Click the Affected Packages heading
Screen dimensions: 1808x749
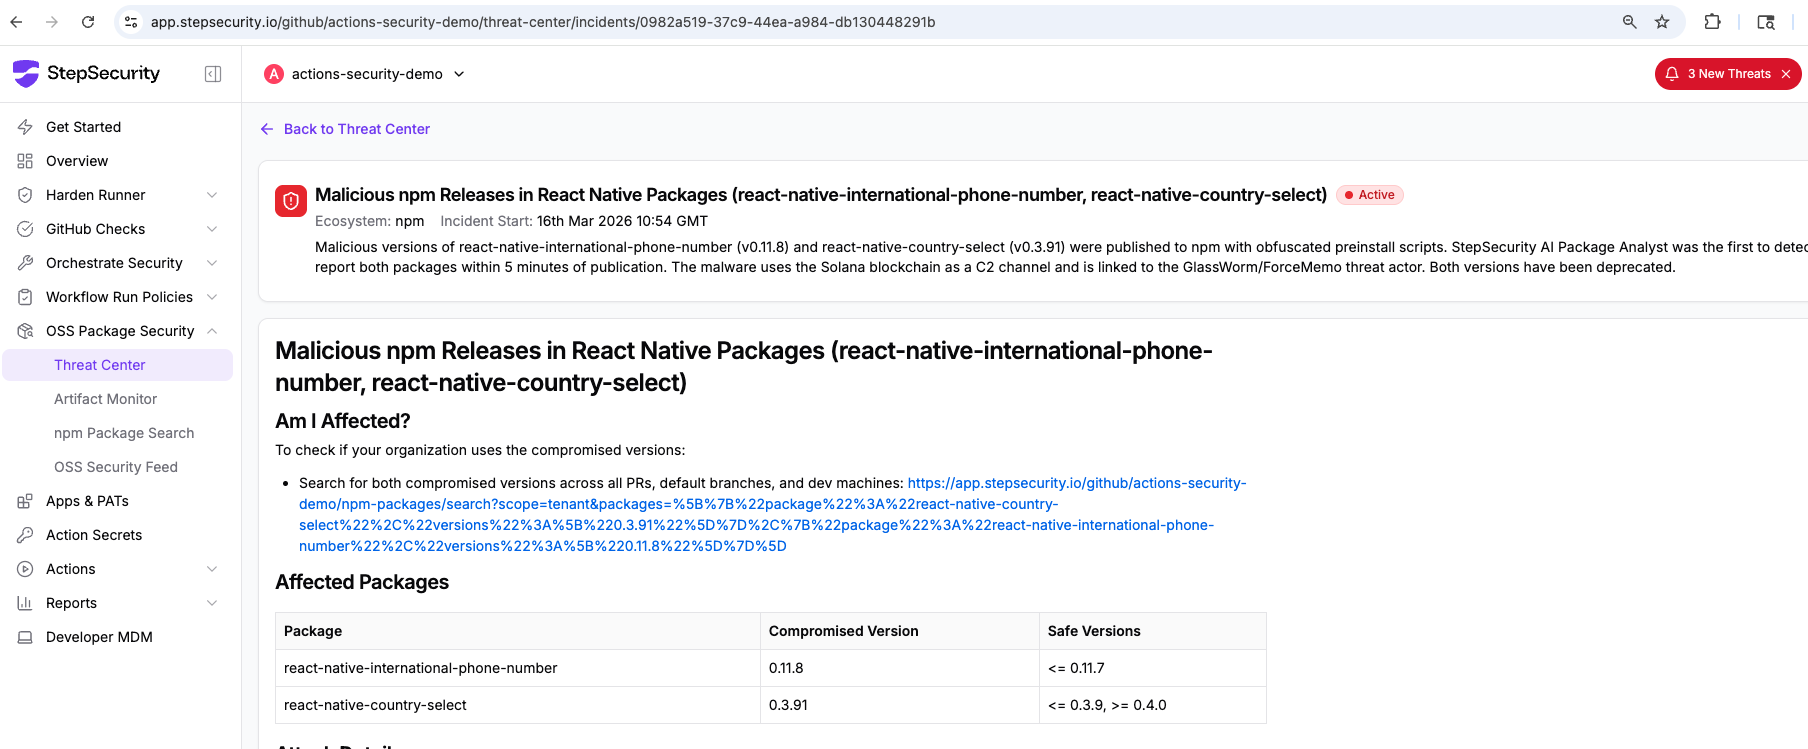[x=362, y=582]
